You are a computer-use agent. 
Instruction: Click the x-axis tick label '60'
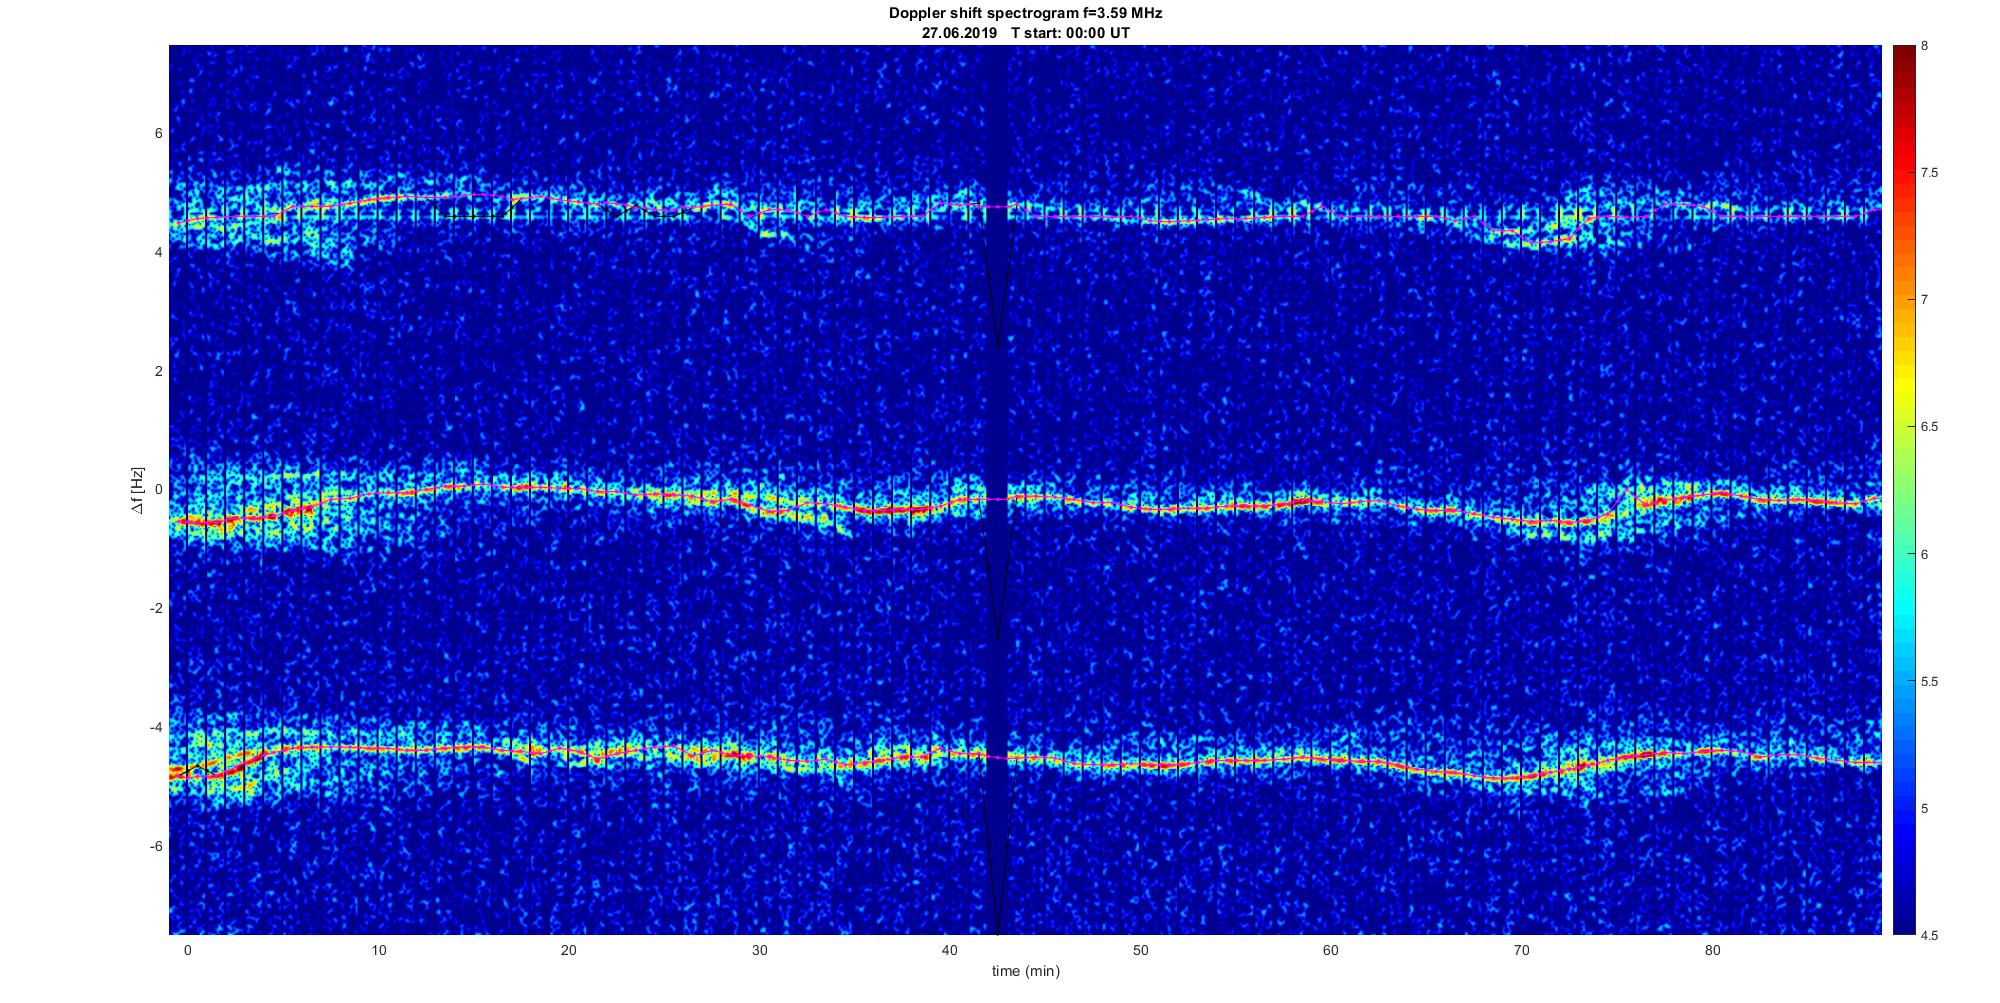(x=1331, y=949)
